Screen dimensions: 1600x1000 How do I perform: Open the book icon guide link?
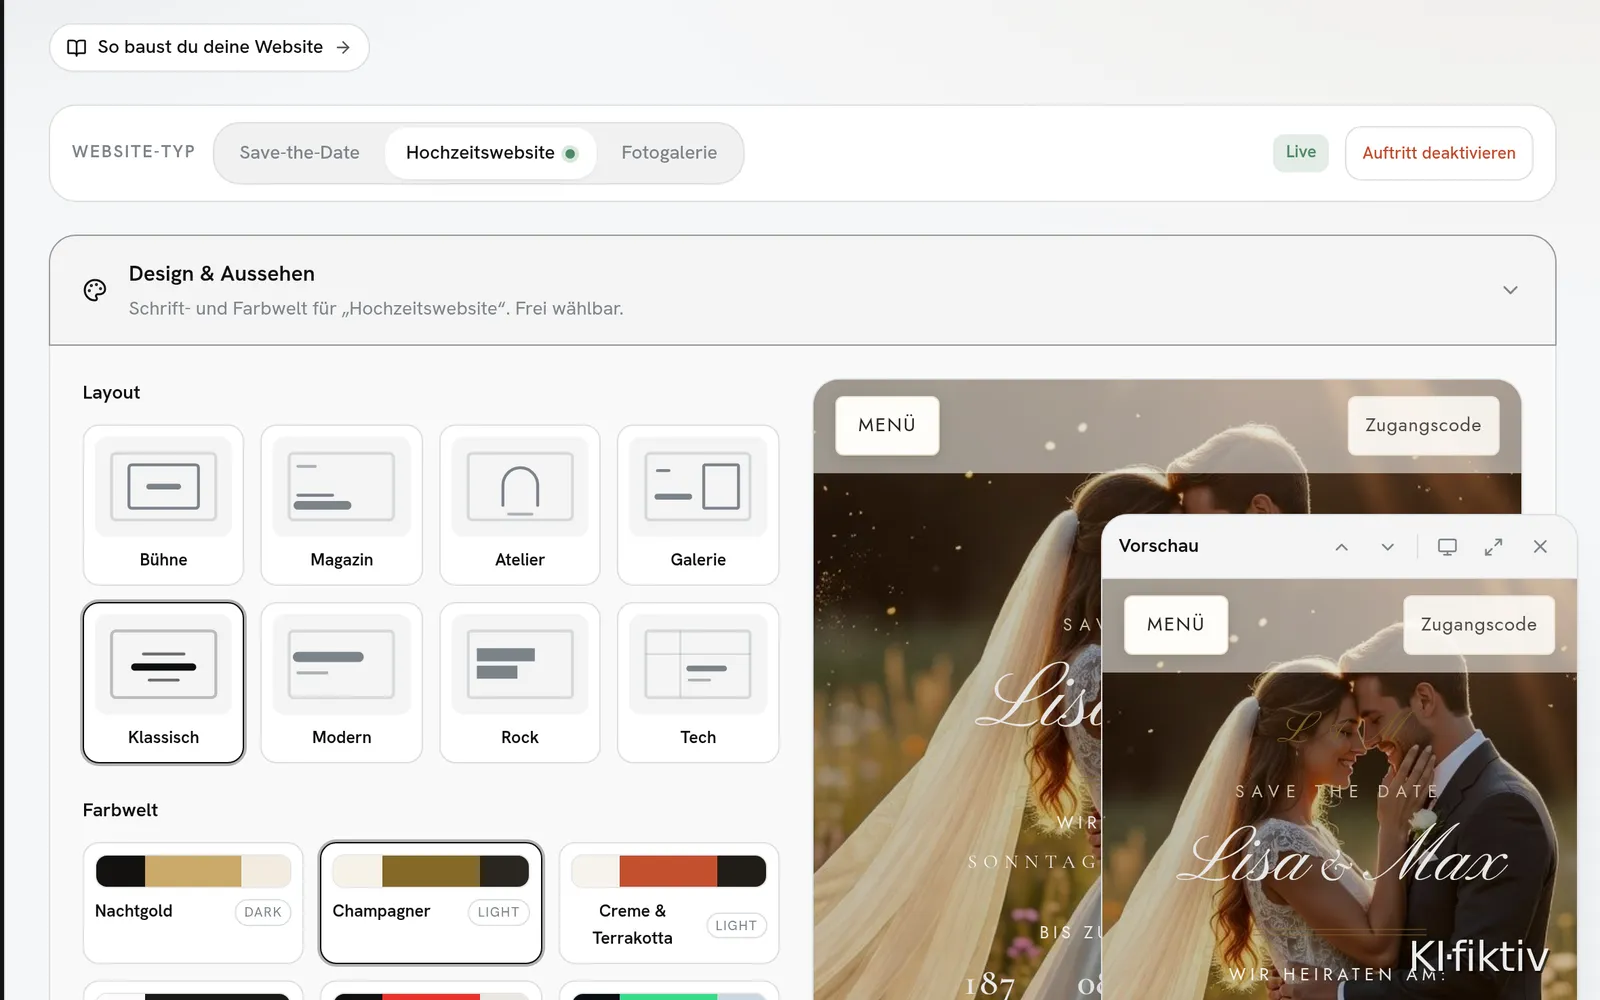click(x=76, y=48)
